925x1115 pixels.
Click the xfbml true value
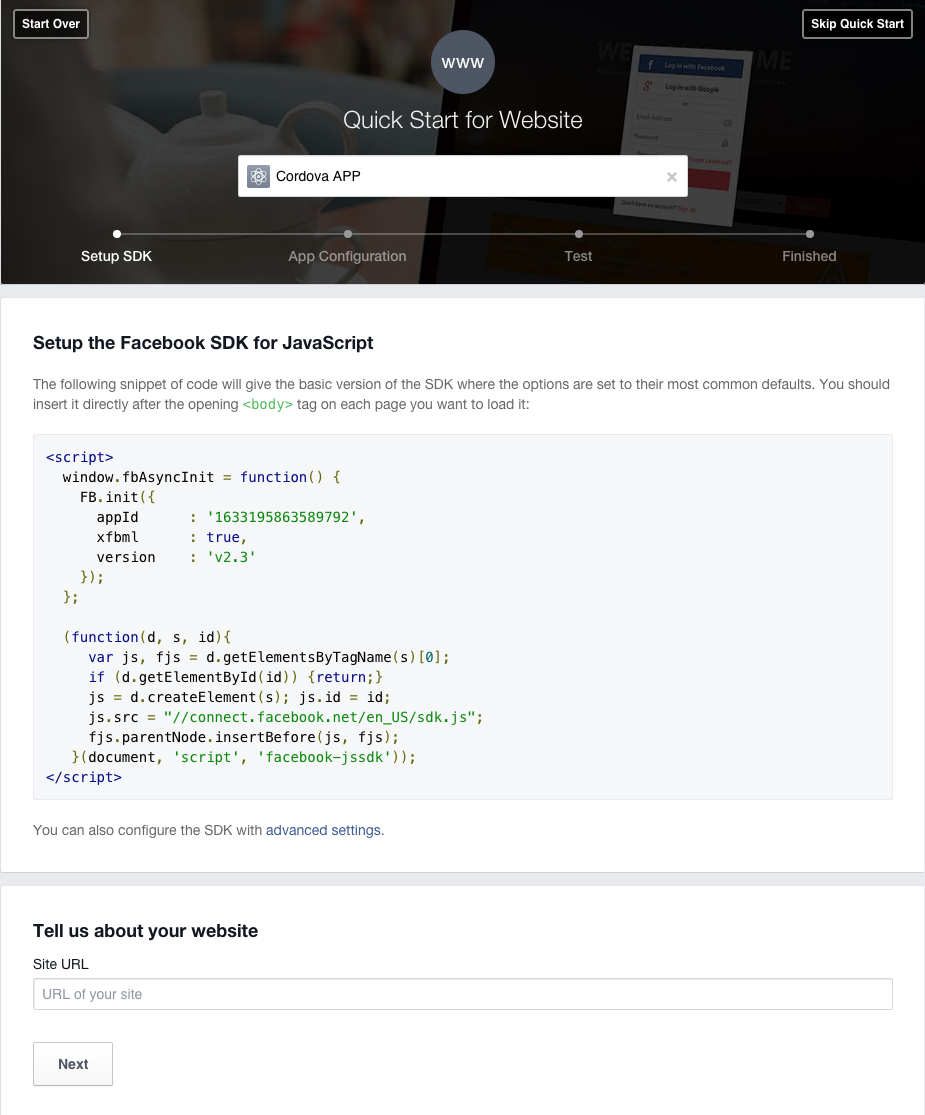[223, 537]
